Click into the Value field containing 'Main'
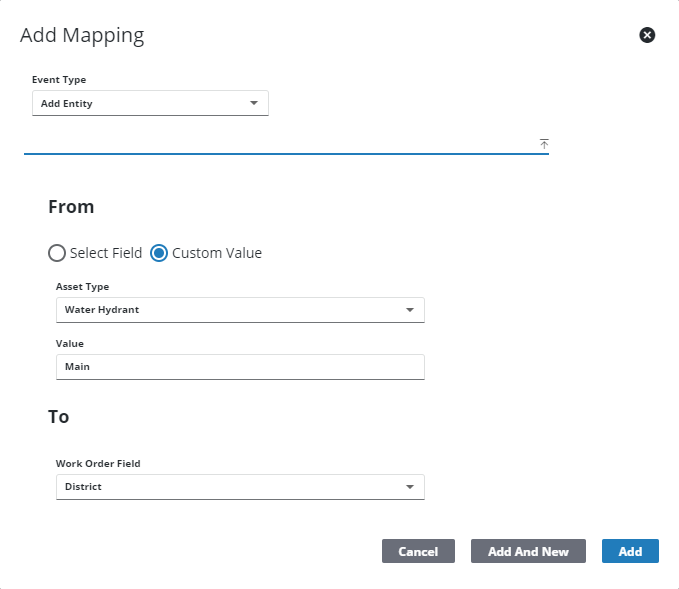This screenshot has height=589, width=679. coord(240,367)
